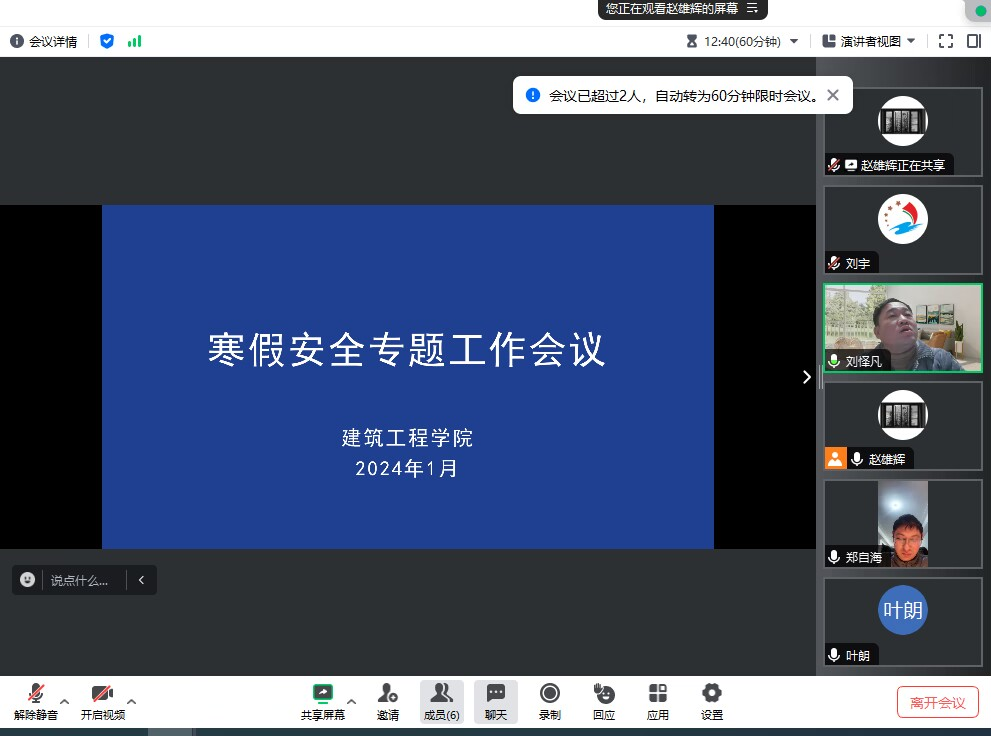Dismiss the 60-minute limit notification

tap(833, 96)
